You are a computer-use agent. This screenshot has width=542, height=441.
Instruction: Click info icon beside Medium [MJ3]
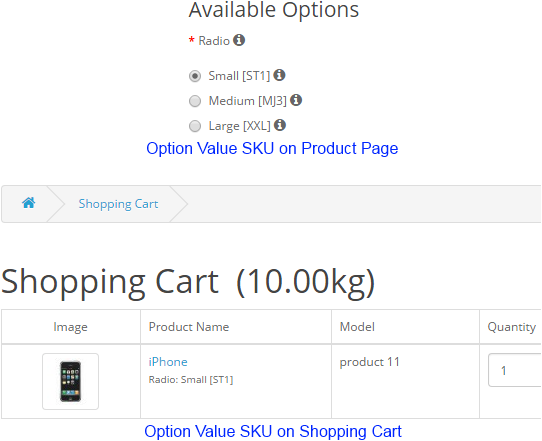tap(296, 100)
